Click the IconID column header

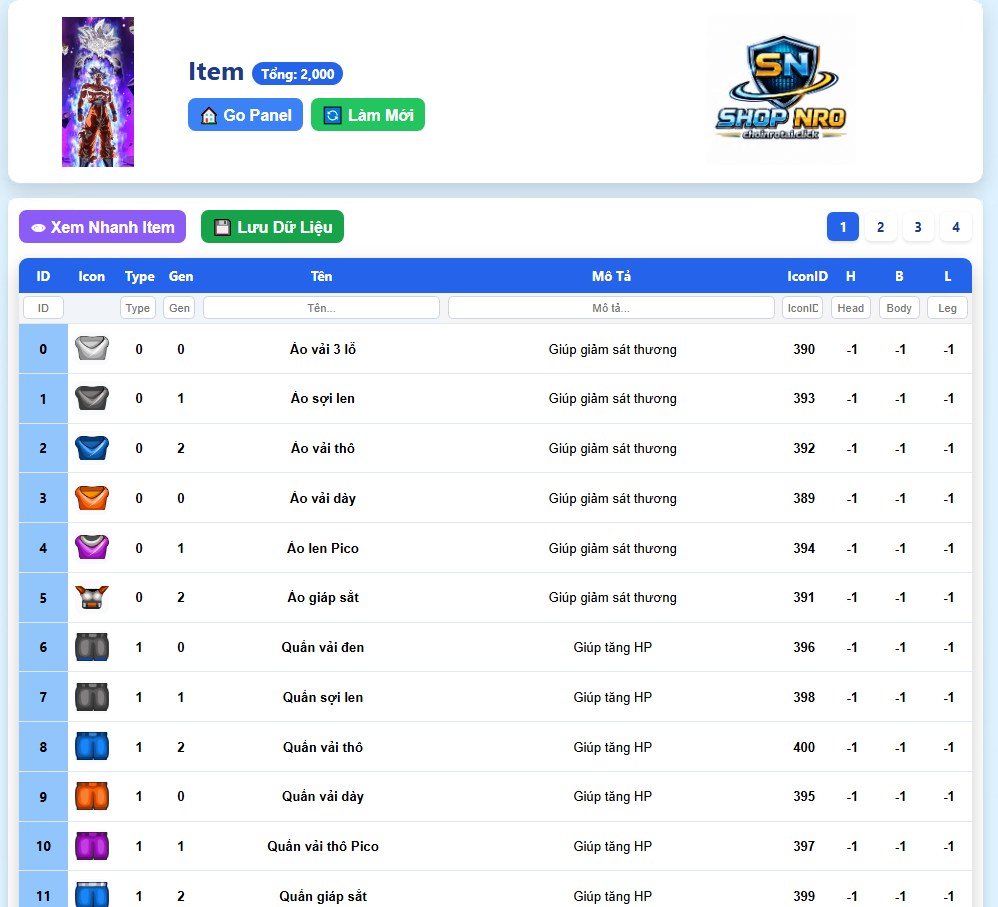[808, 276]
